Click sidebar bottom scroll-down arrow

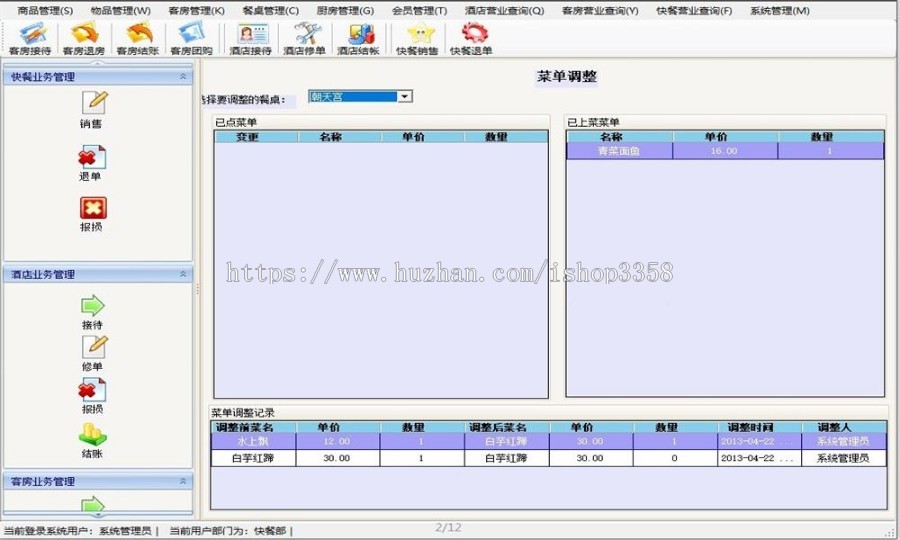[98, 515]
